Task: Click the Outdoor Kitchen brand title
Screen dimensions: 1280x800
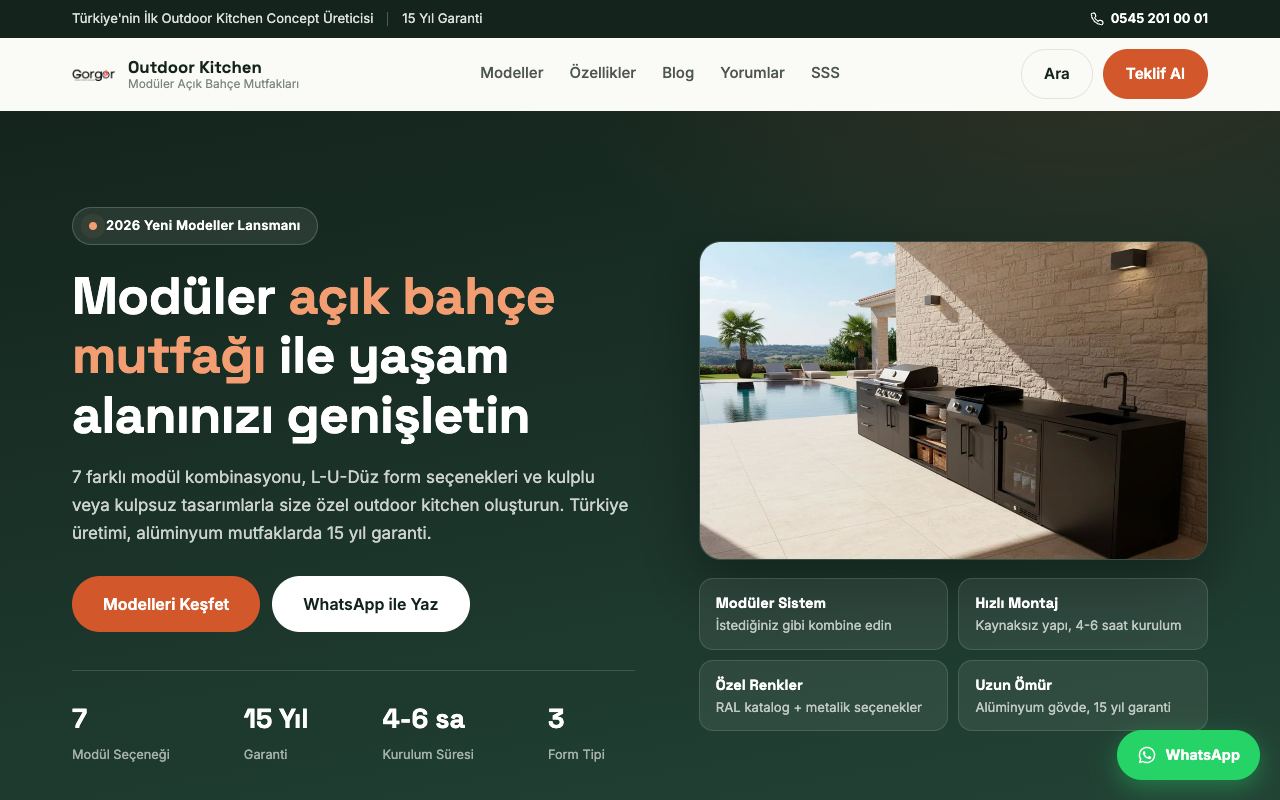Action: click(195, 67)
